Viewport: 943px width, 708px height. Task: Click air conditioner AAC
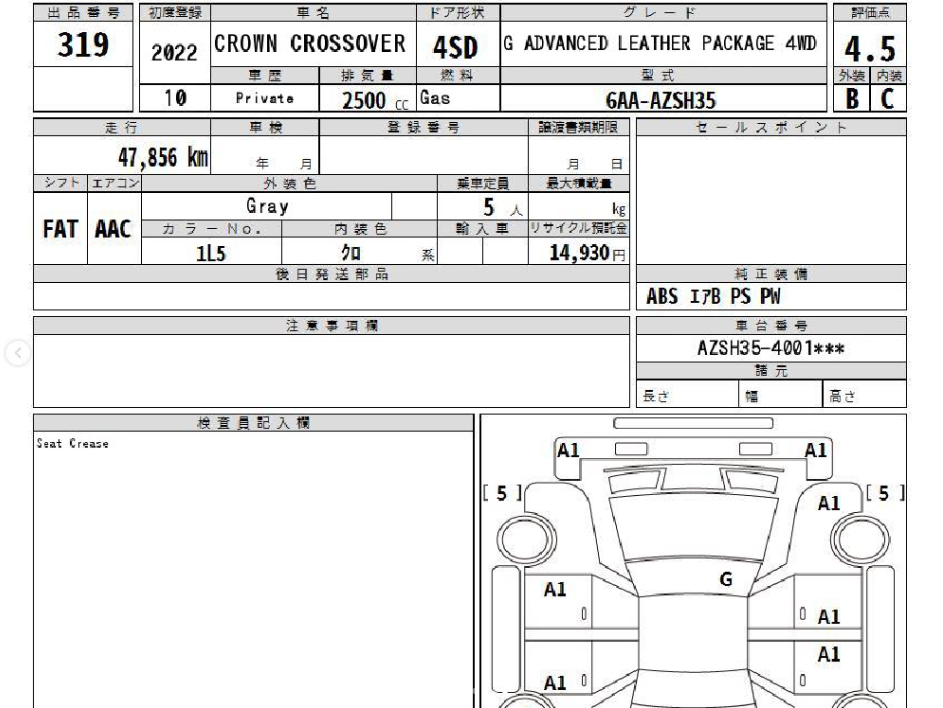coord(112,229)
